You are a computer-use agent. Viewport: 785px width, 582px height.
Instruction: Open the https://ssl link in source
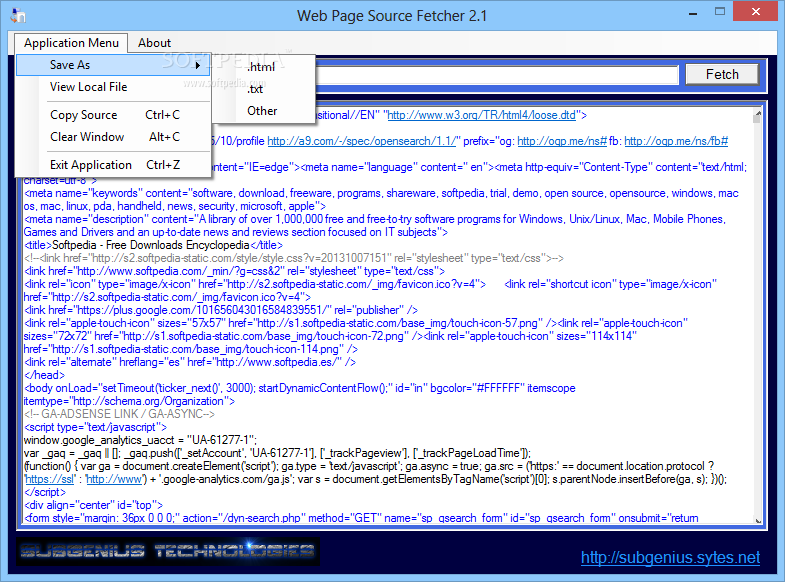pos(50,479)
